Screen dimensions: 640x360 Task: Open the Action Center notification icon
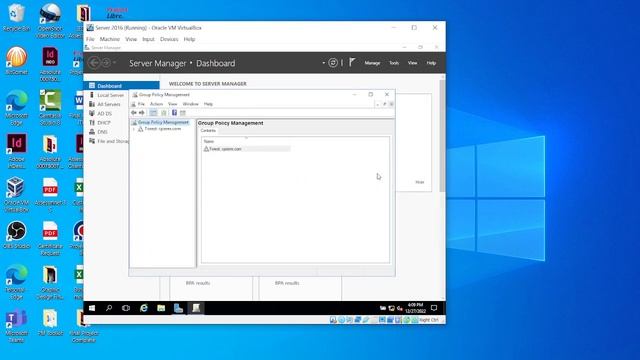tap(434, 308)
